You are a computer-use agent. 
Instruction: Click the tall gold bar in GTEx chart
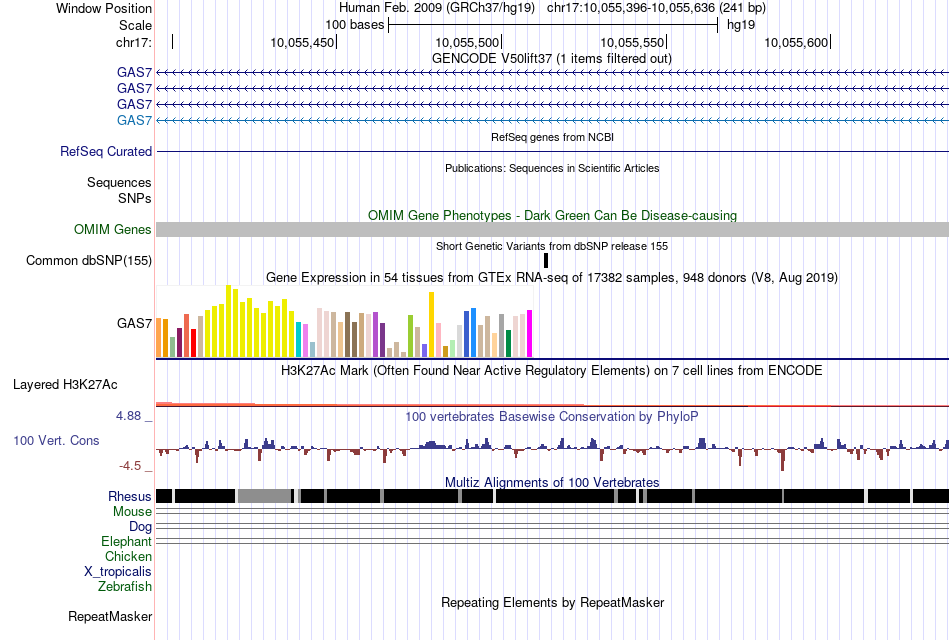coord(431,324)
